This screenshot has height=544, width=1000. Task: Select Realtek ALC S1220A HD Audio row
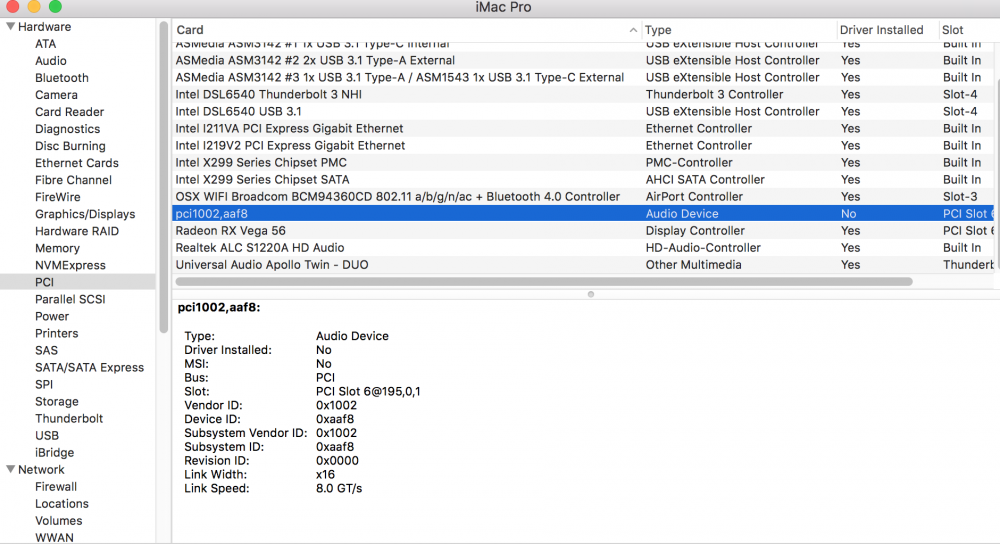(x=582, y=247)
